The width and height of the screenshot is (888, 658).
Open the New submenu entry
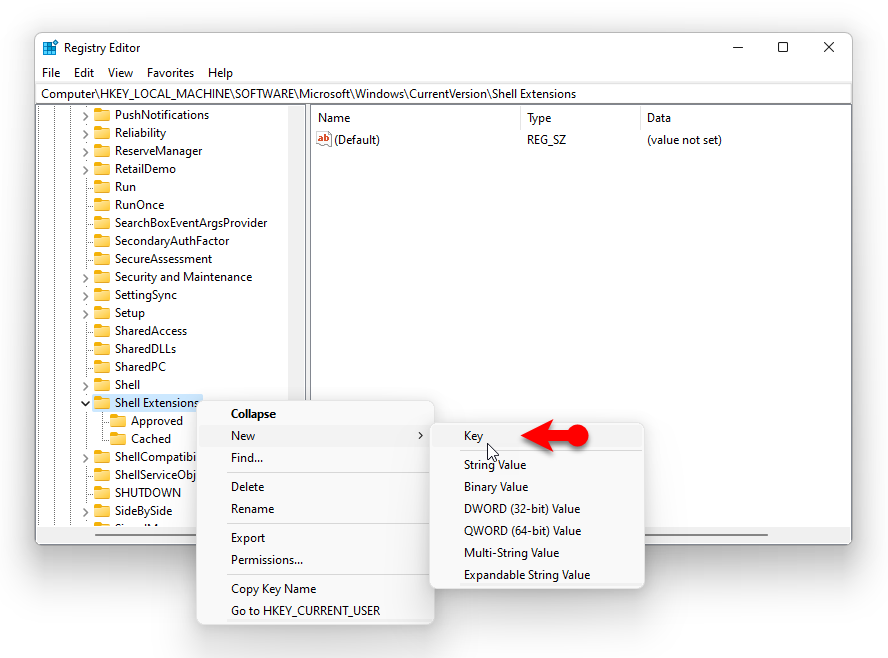315,436
